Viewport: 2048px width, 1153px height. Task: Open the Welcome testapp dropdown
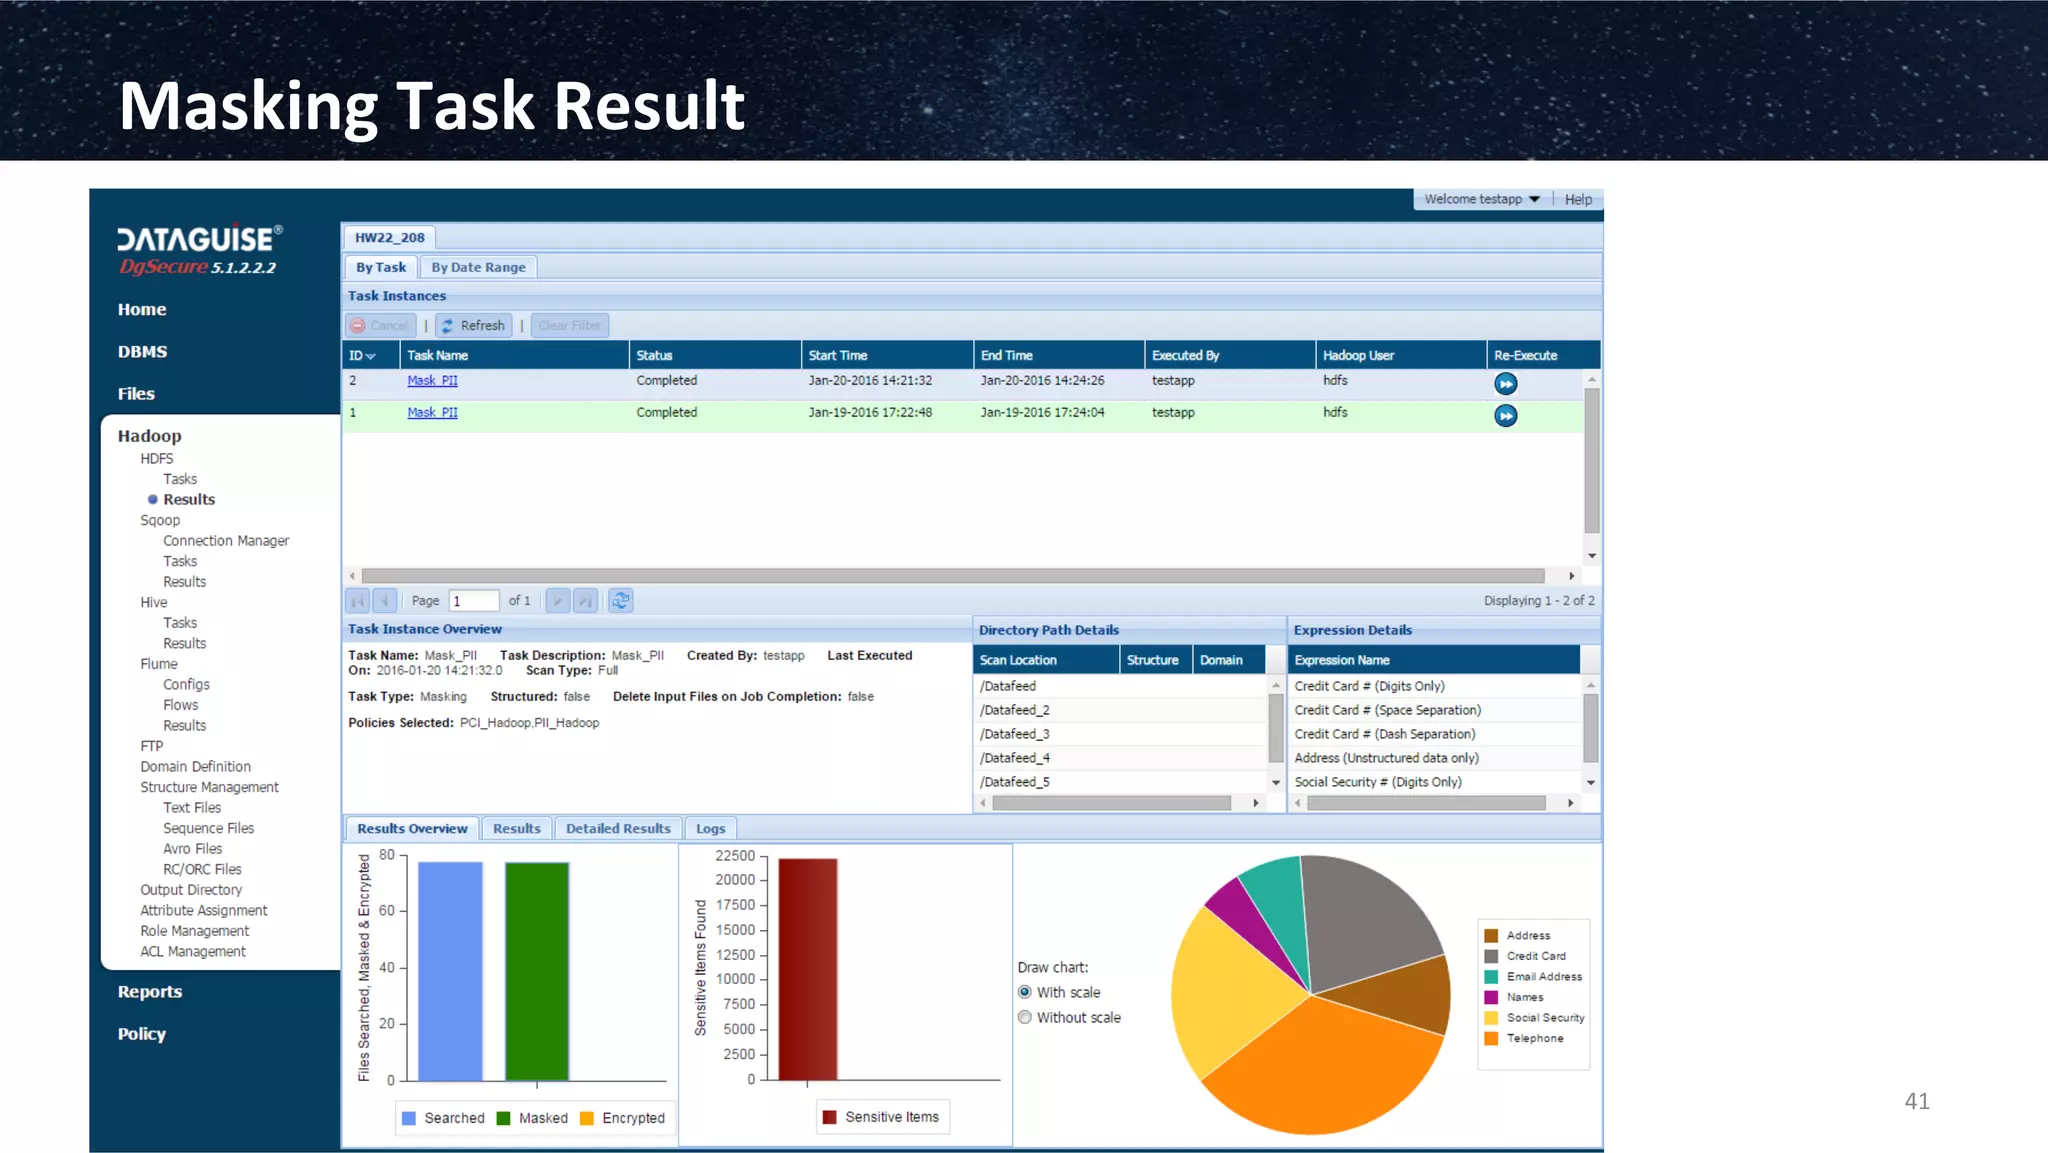(x=1481, y=199)
